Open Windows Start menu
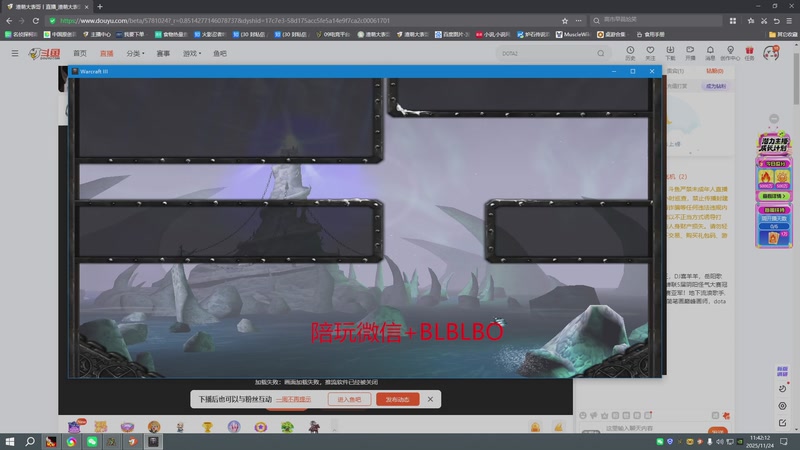Image resolution: width=800 pixels, height=450 pixels. tap(10, 441)
